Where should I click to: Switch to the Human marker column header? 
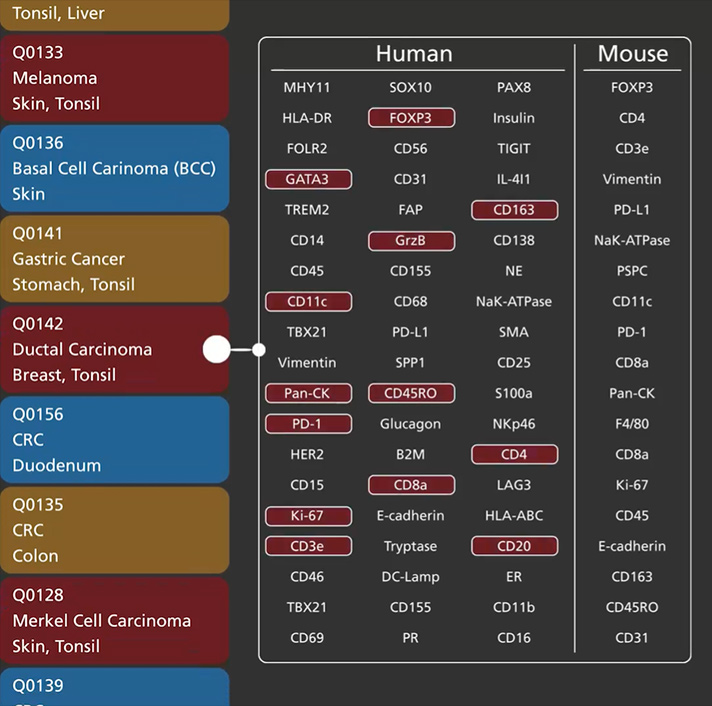414,54
